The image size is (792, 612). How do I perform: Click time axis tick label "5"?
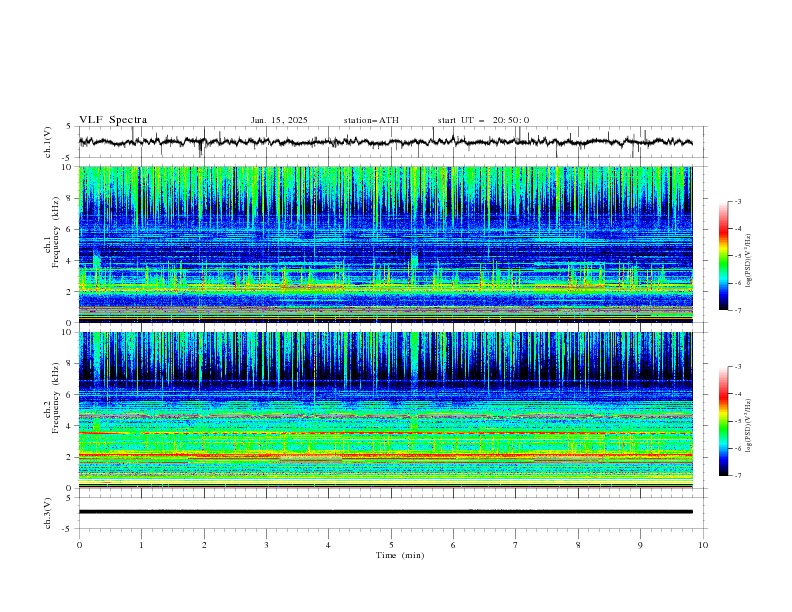coord(391,545)
